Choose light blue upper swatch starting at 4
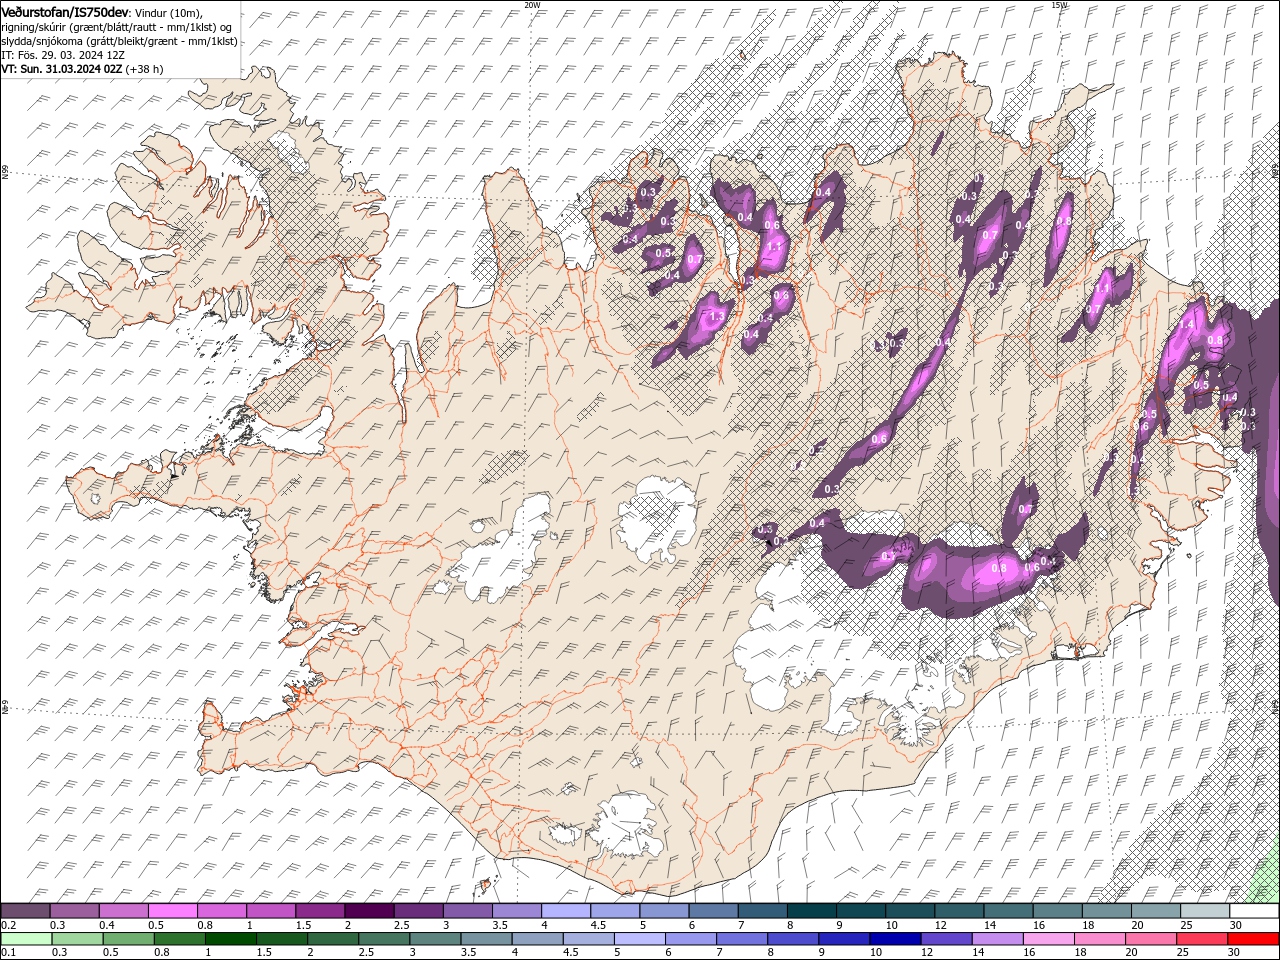 click(565, 911)
